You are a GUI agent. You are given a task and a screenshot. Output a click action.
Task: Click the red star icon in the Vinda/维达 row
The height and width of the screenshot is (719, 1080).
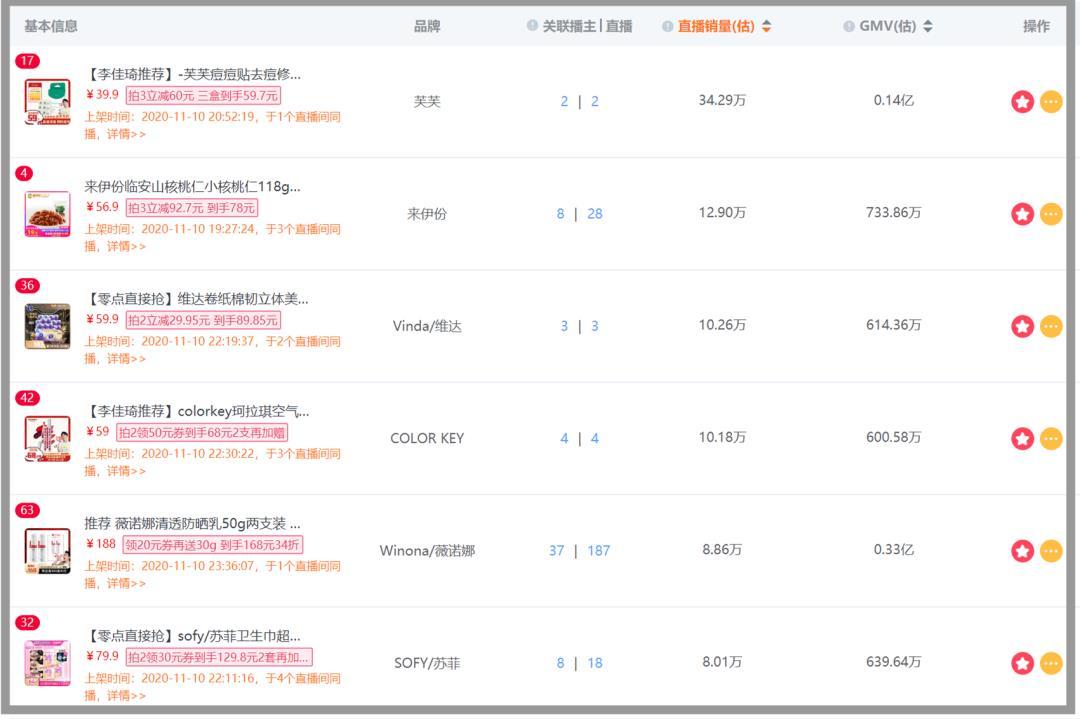[x=1022, y=326]
